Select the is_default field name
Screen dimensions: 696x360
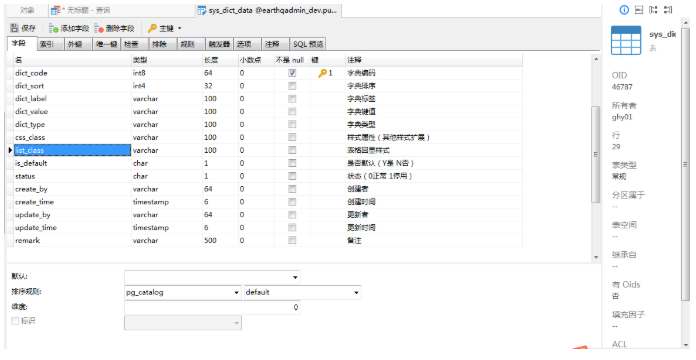31,163
